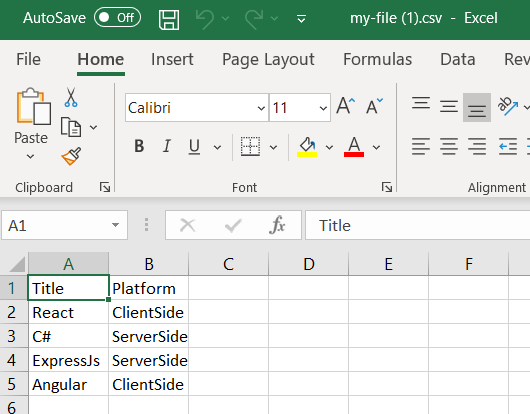530x414 pixels.
Task: Click Center alignment icon
Action: [x=449, y=146]
